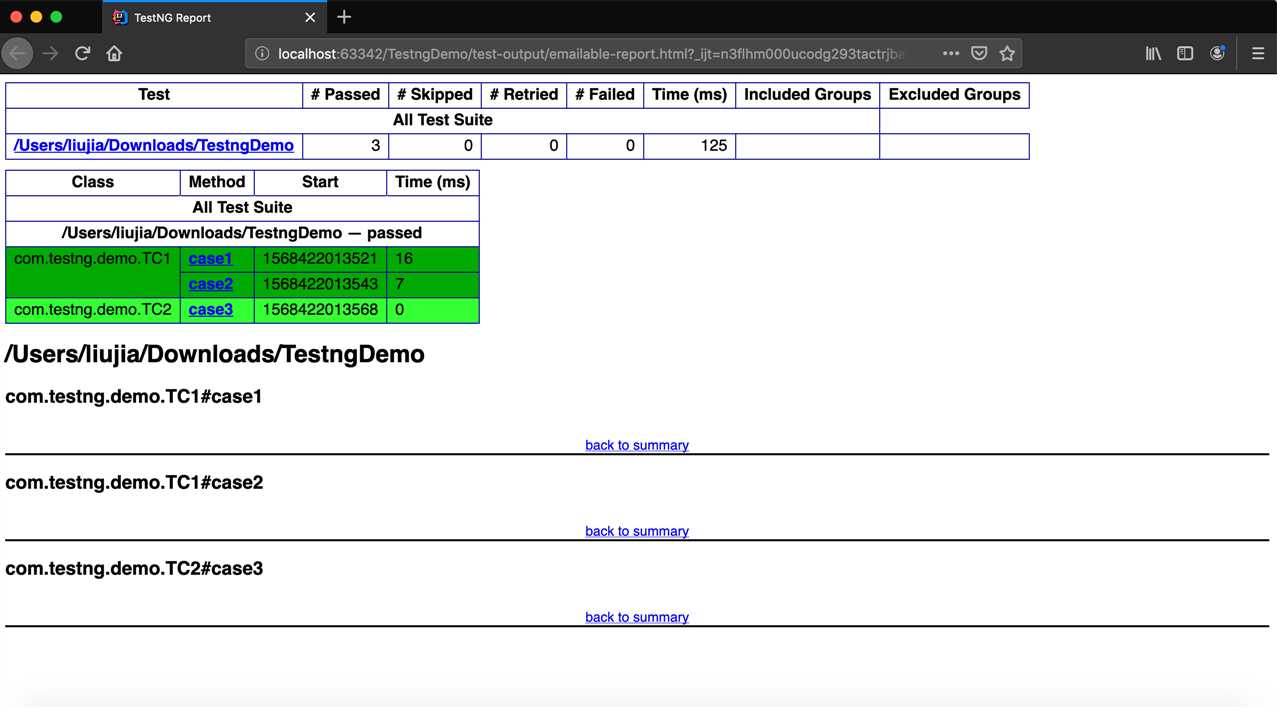Click the summary table All Test Suite row
Screen dimensions: 1277x708
(443, 120)
